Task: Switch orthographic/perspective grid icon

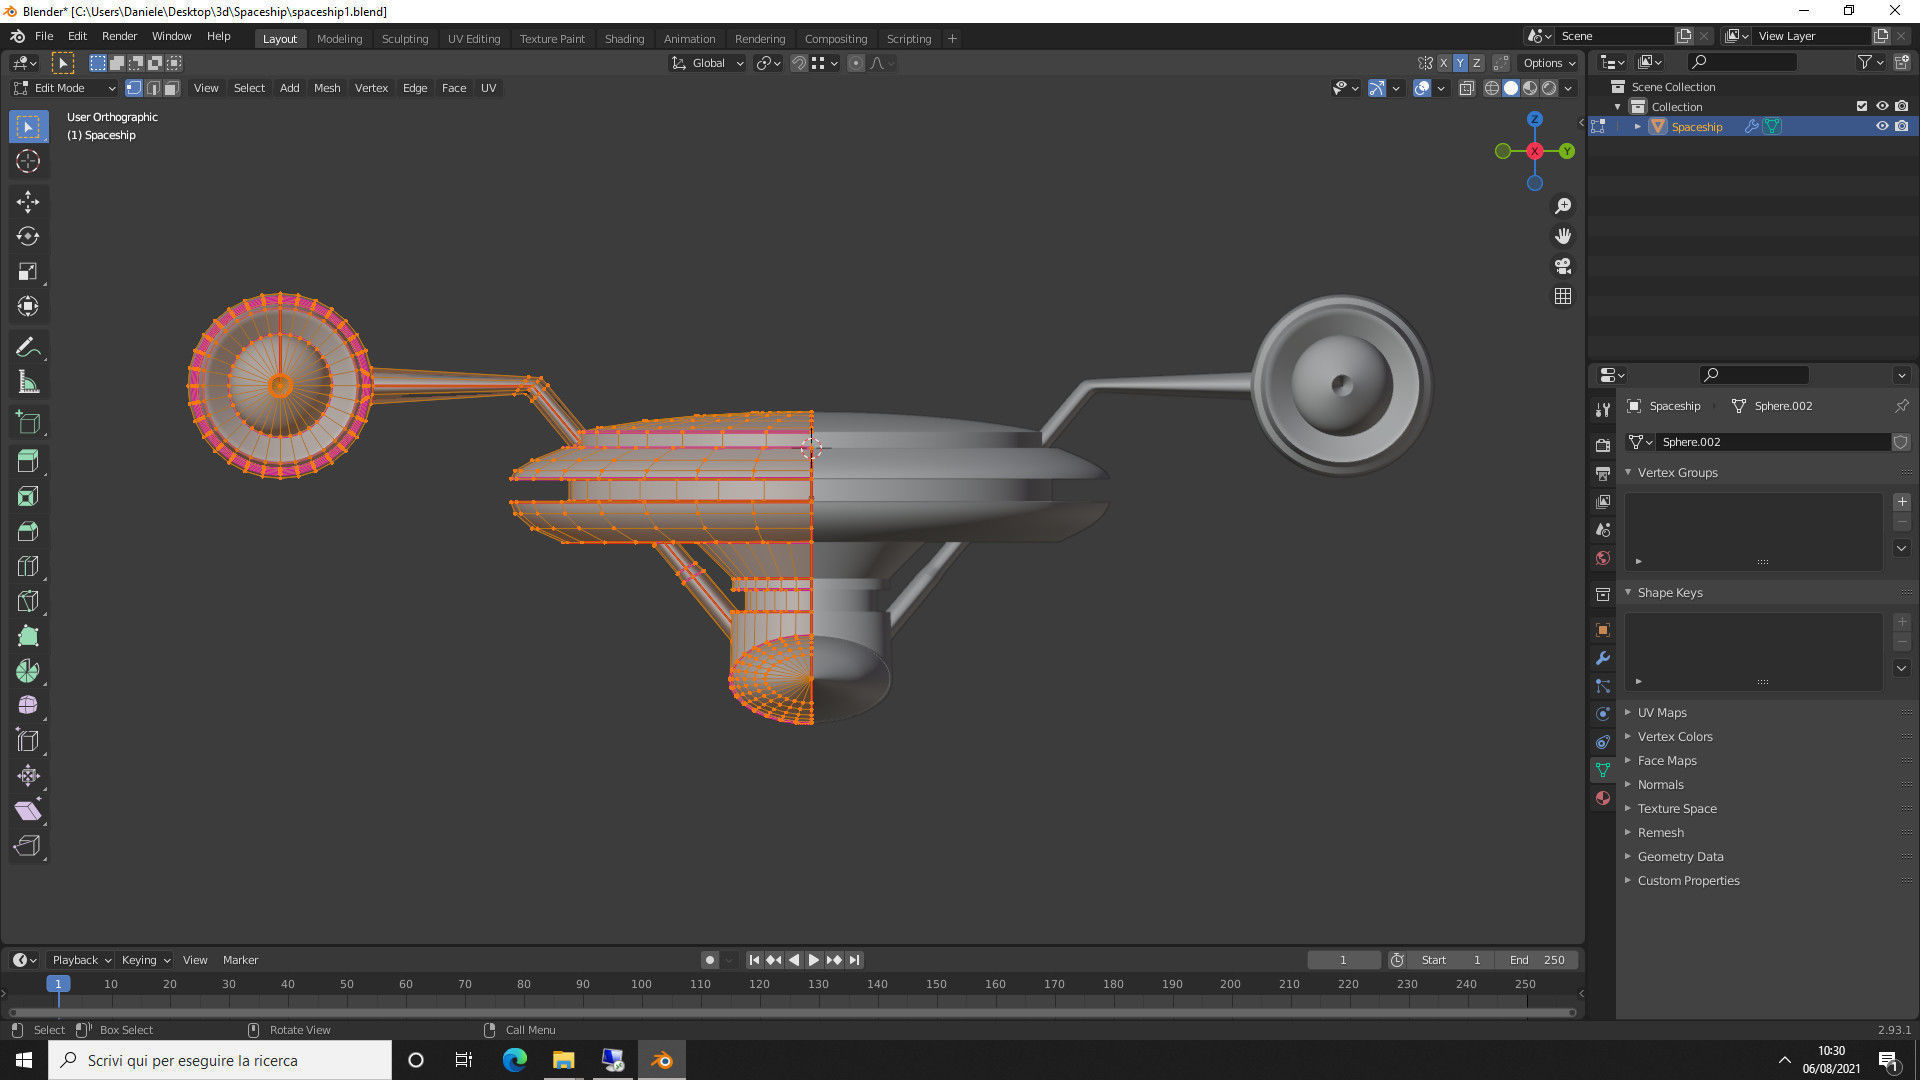Action: tap(1563, 296)
